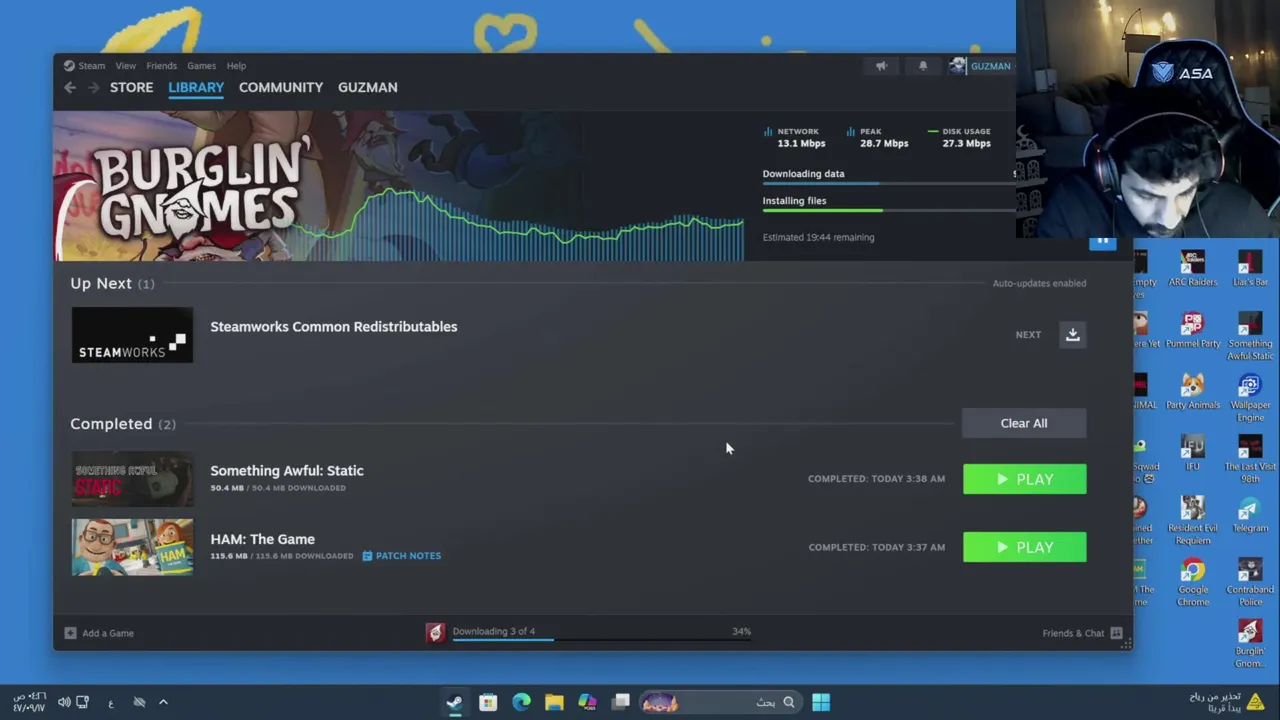Click the Add a Game plus icon
This screenshot has height=720, width=1280.
(x=70, y=633)
